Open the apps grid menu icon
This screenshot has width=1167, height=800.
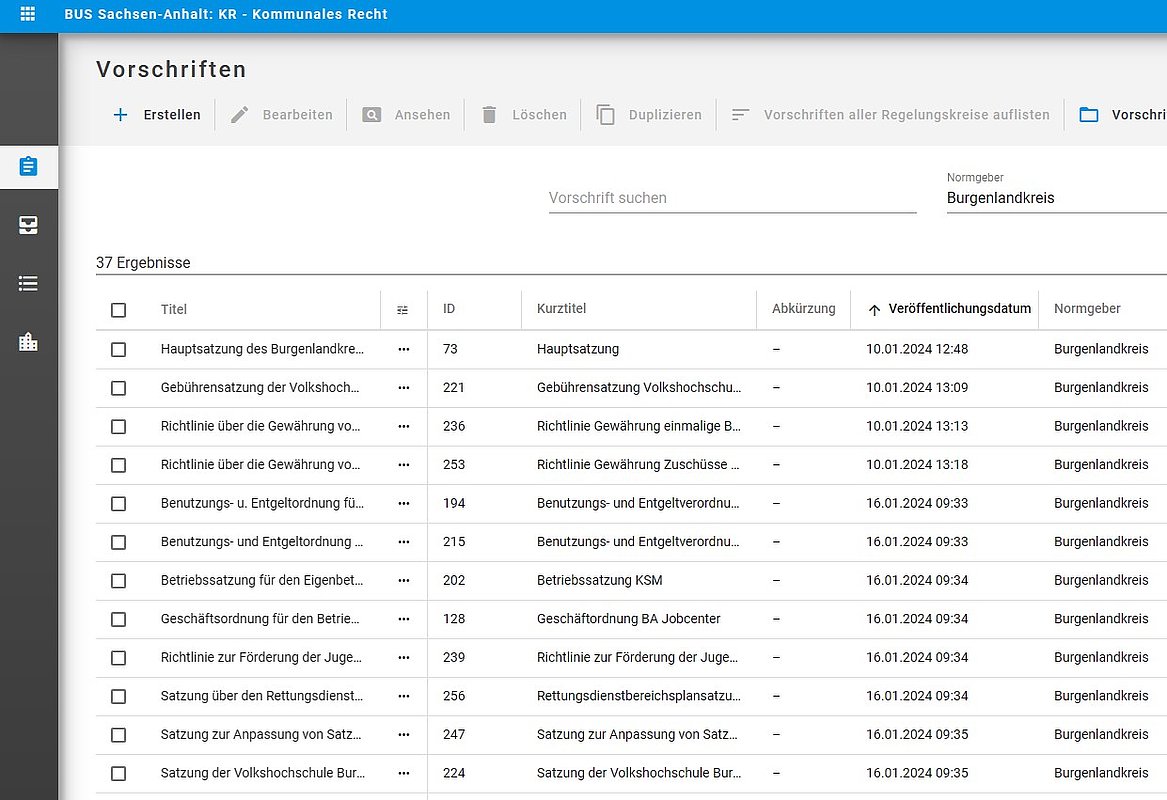(x=28, y=13)
